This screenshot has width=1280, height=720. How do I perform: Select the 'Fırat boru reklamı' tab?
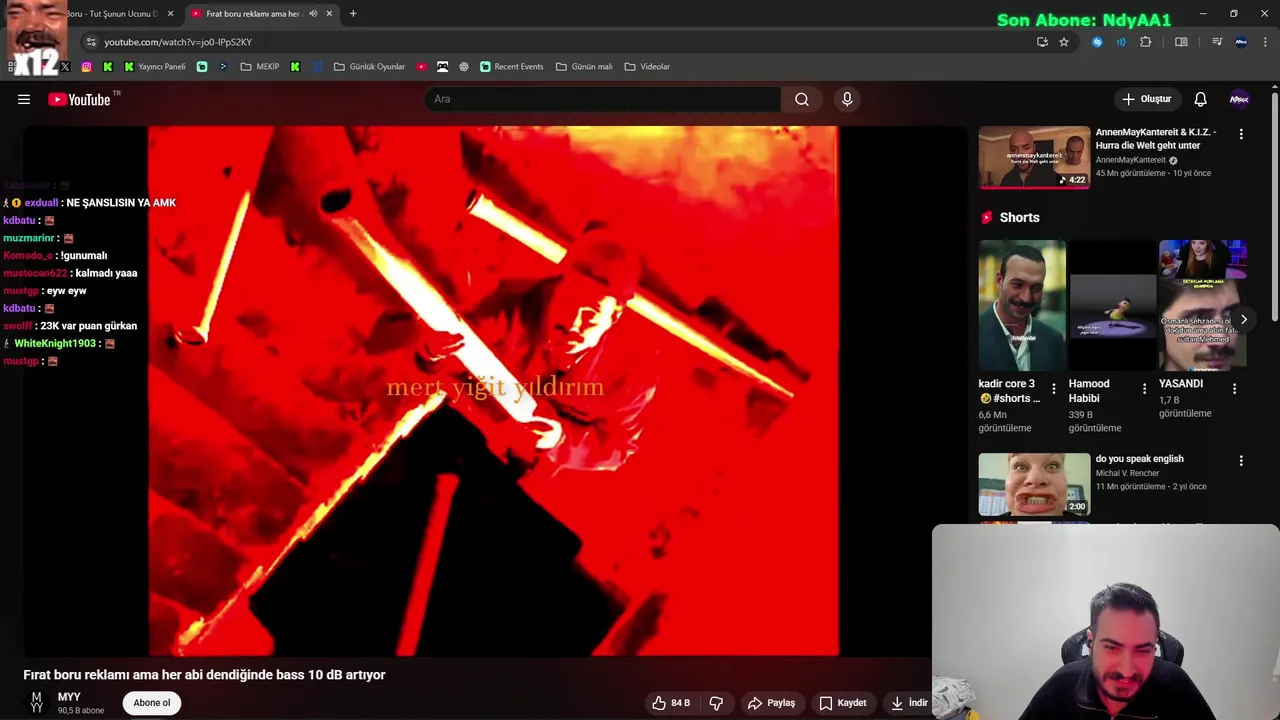point(253,14)
